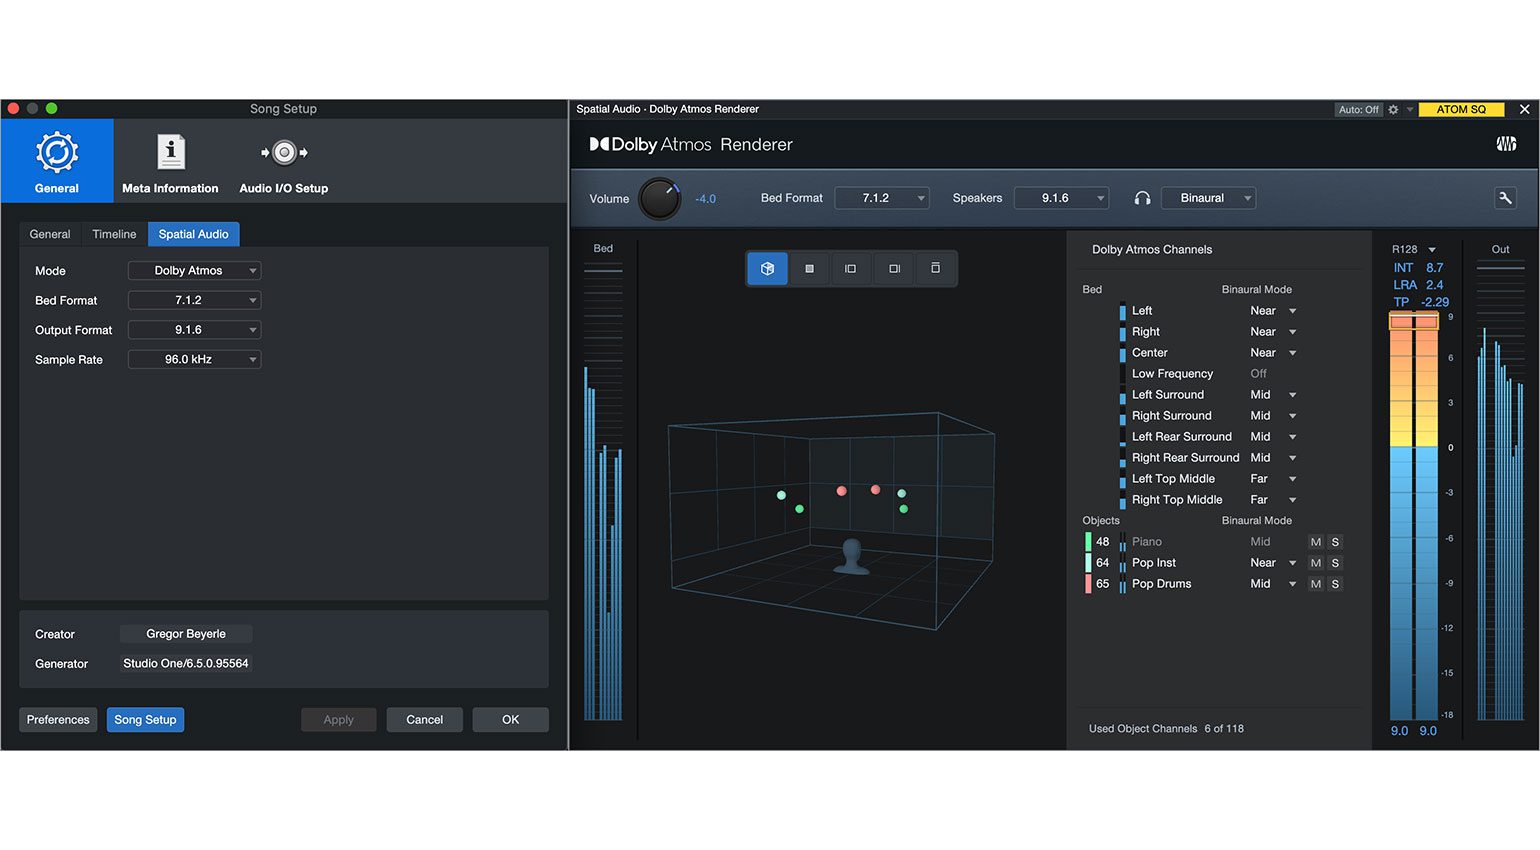Image resolution: width=1540 pixels, height=850 pixels.
Task: Adjust the renderer Volume knob
Action: coord(660,198)
